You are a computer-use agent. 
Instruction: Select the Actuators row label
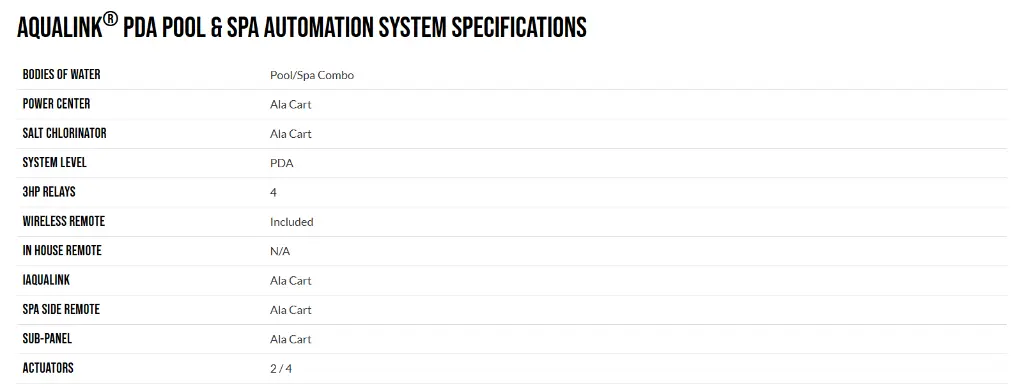pos(48,368)
